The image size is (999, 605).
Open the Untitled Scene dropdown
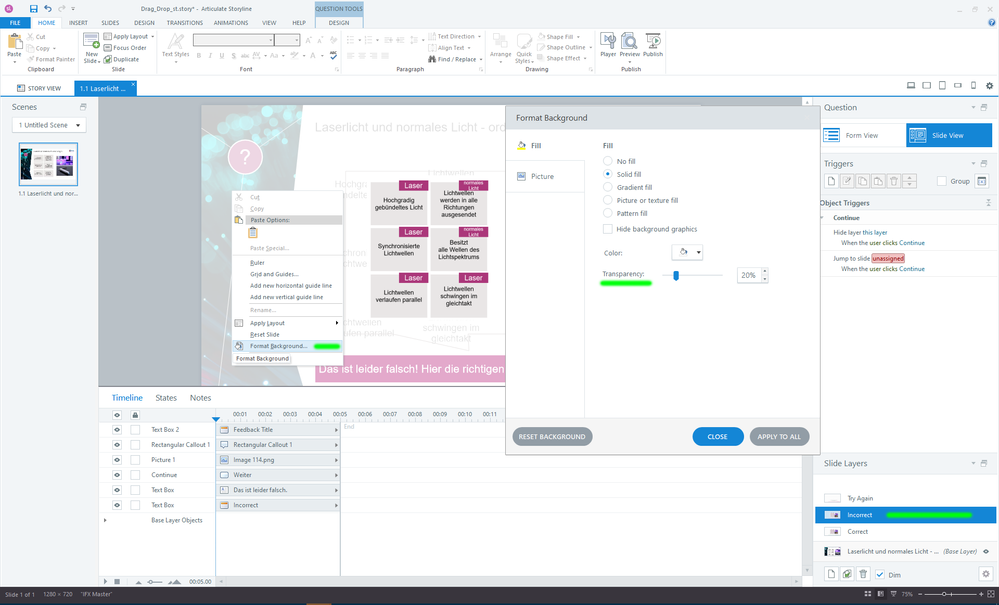(x=49, y=125)
